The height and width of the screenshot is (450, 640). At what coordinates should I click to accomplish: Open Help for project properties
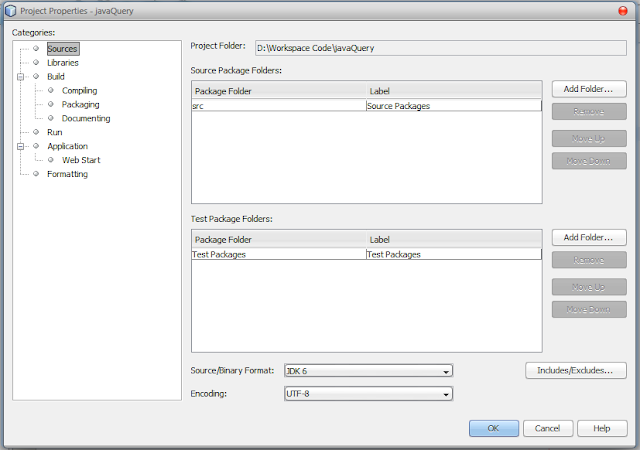(602, 428)
